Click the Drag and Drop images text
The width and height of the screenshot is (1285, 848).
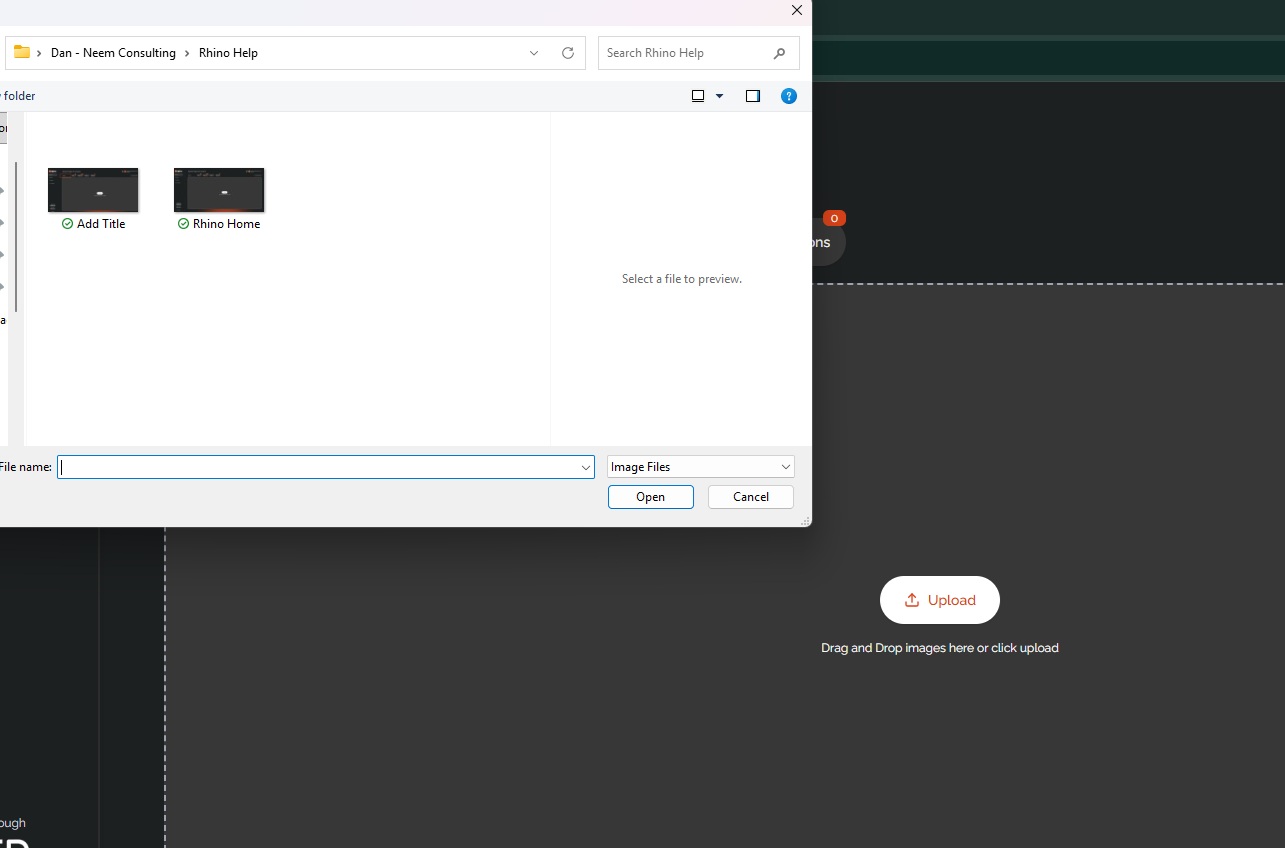click(940, 648)
